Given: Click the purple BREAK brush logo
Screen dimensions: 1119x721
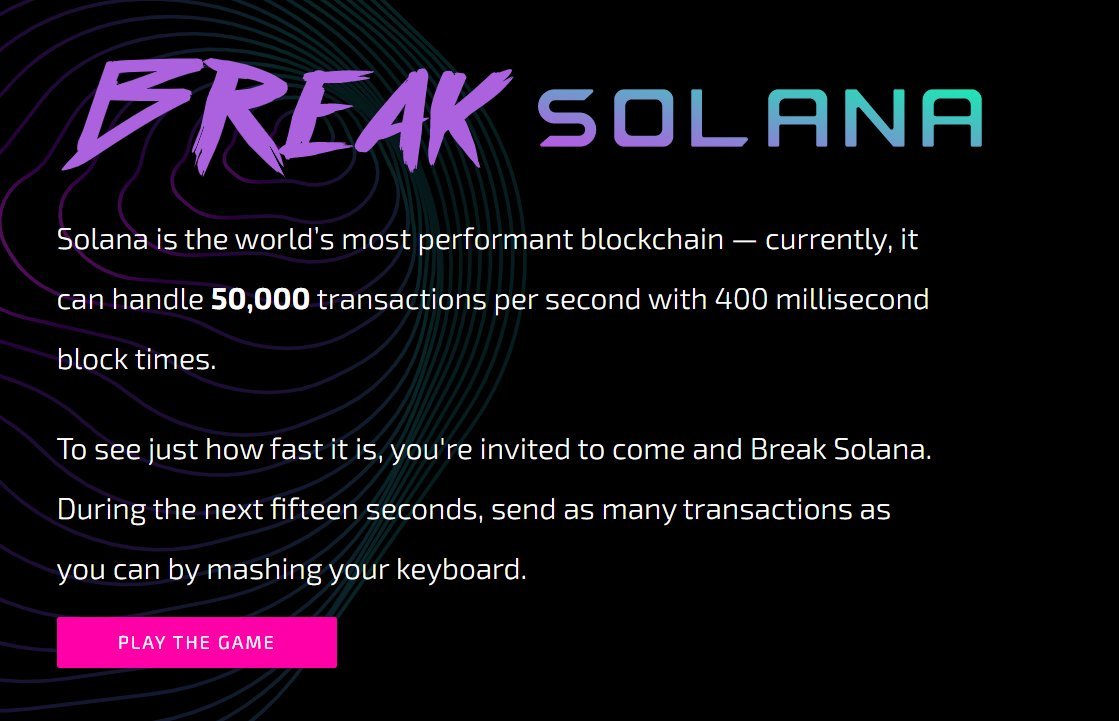Looking at the screenshot, I should [x=287, y=116].
